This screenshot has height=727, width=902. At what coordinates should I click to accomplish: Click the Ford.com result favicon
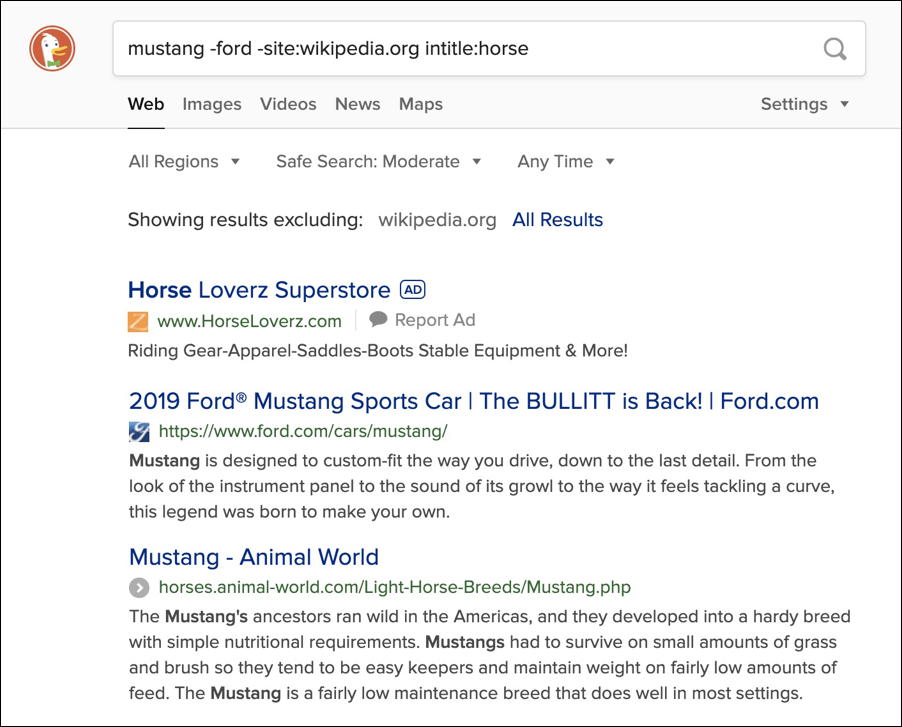[139, 432]
